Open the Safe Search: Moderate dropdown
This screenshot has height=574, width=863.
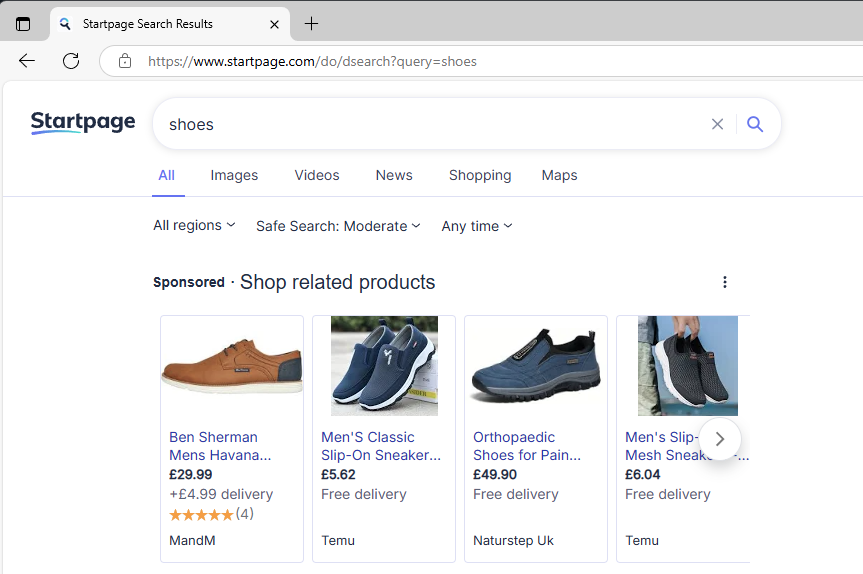pos(338,226)
